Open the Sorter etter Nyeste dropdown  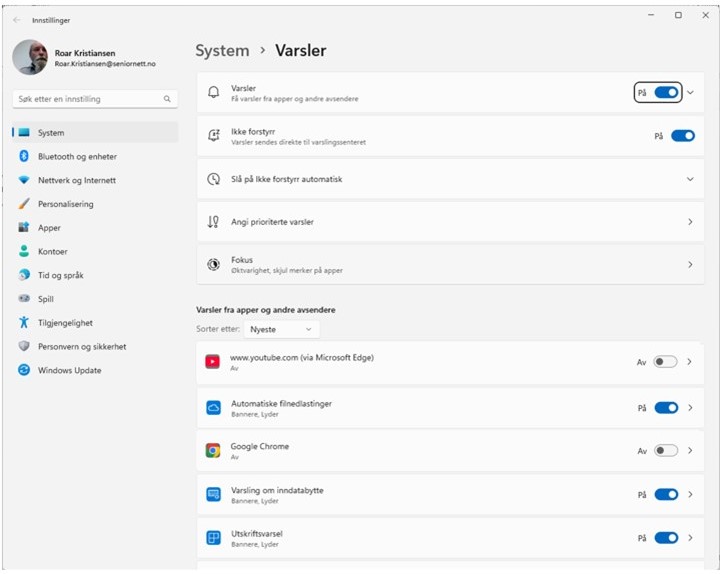click(x=282, y=329)
